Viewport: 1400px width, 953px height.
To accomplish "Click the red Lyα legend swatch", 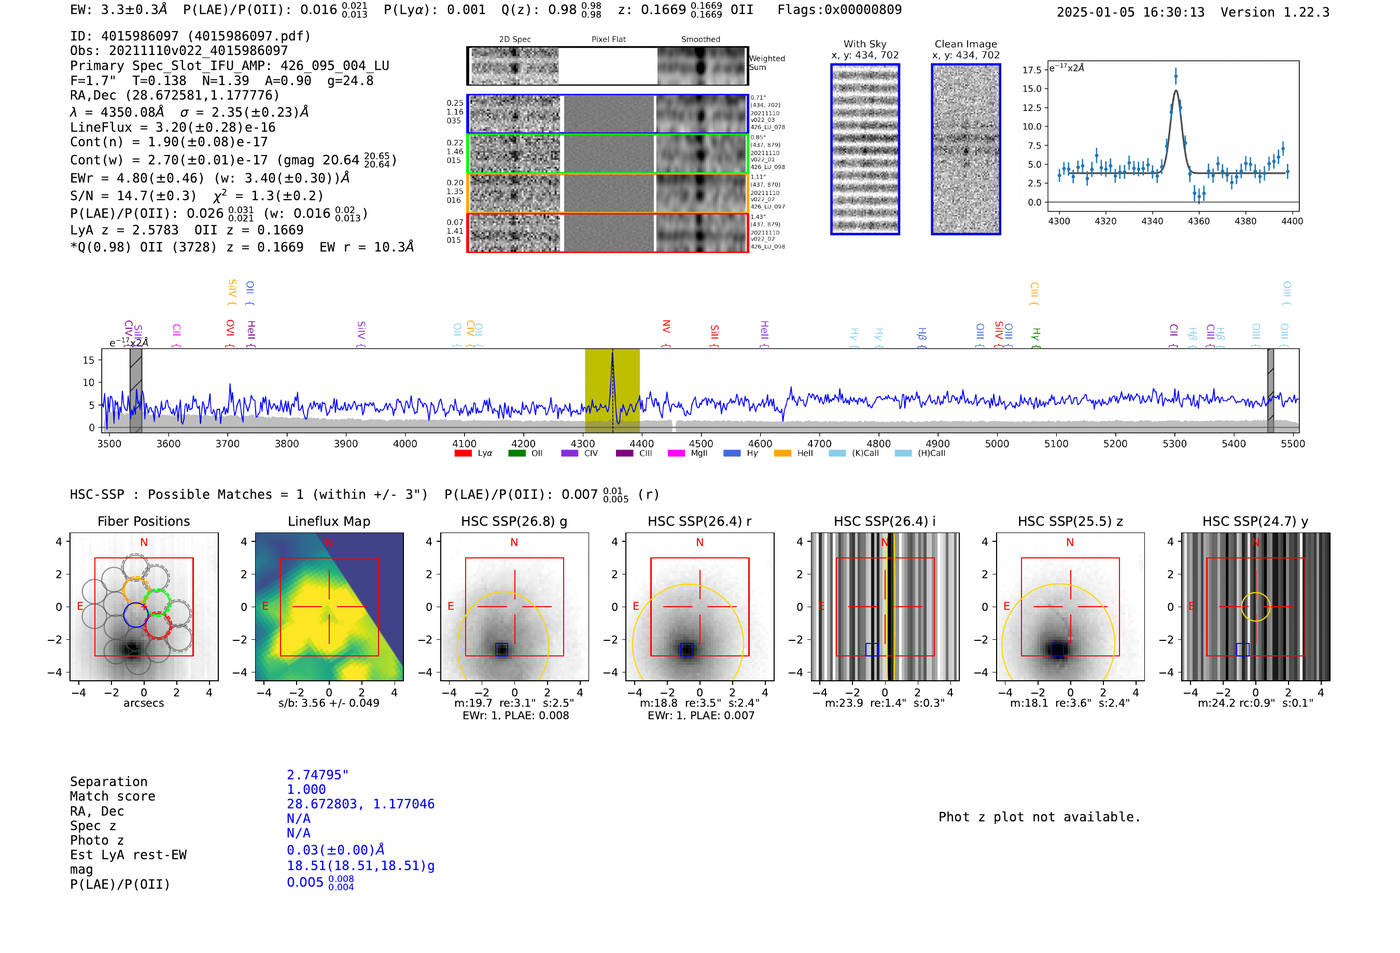I will coord(463,454).
